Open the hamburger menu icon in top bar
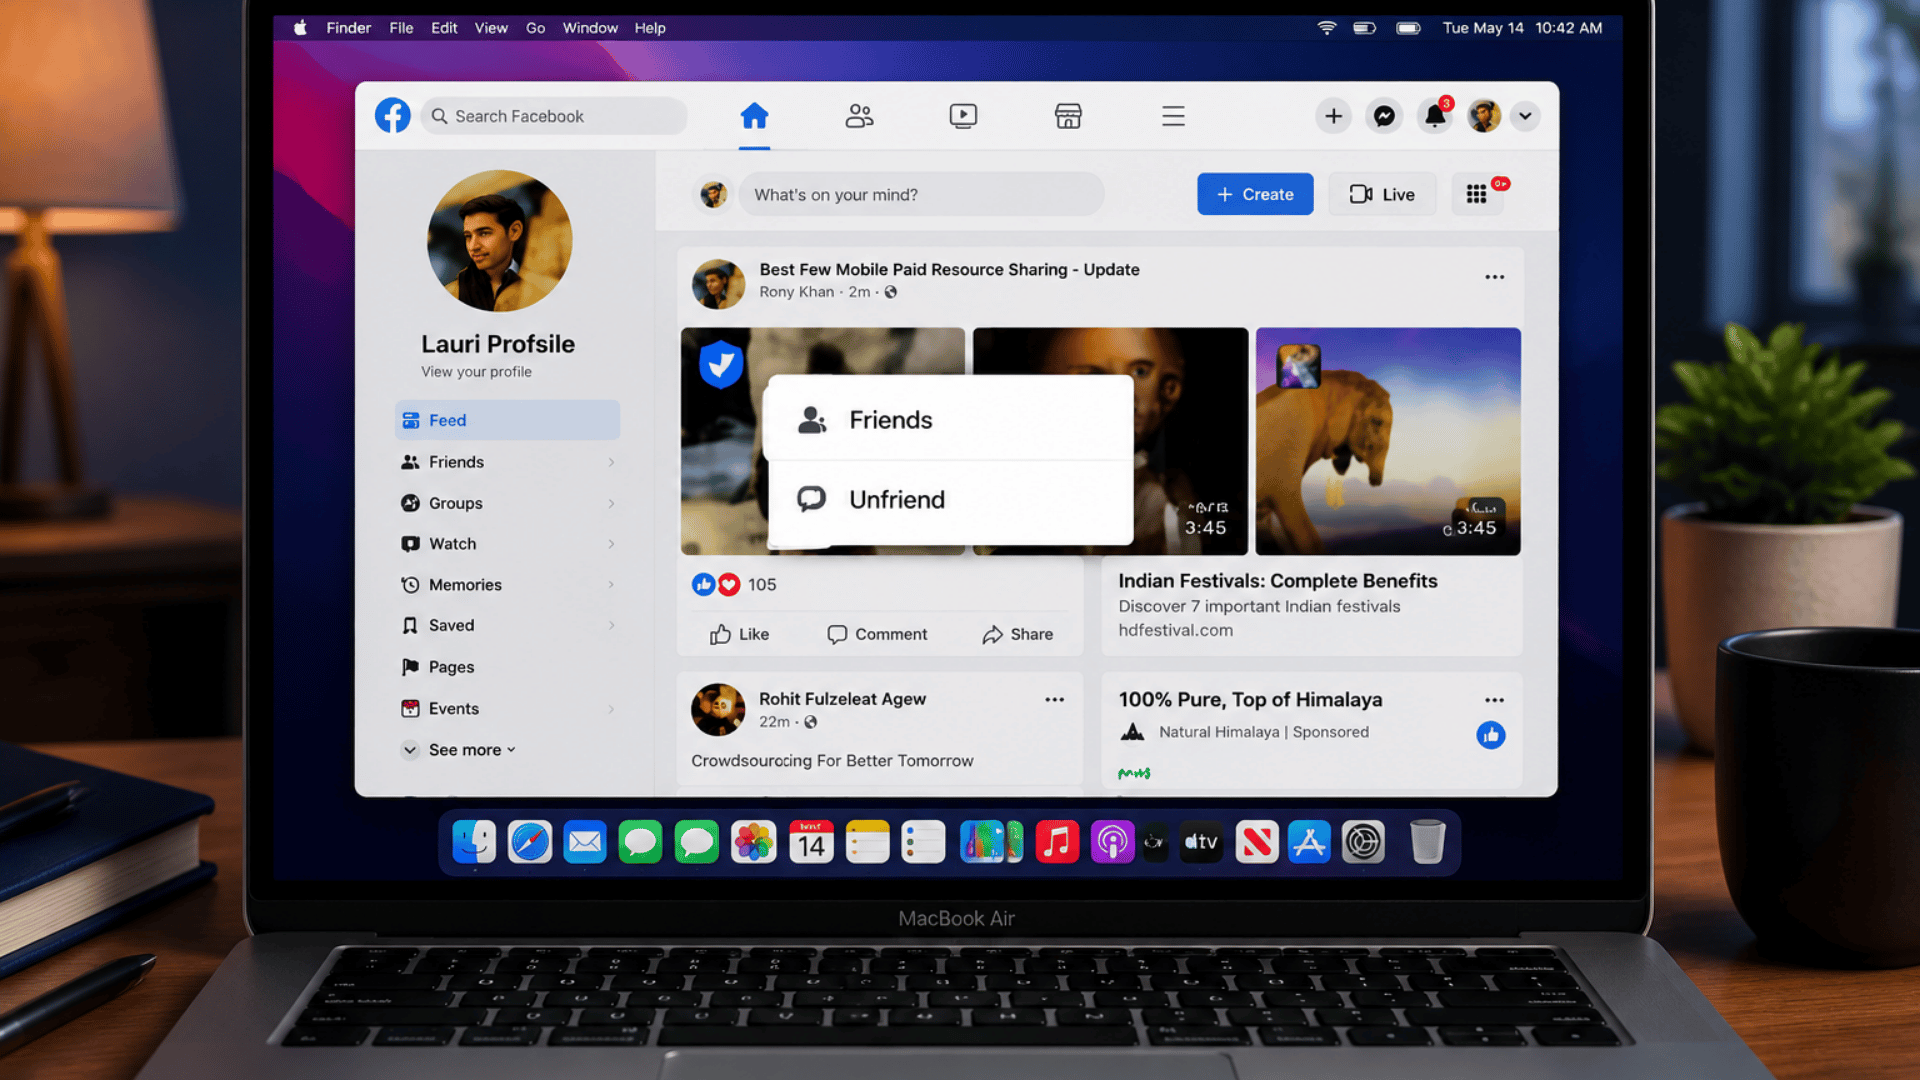 (1173, 116)
